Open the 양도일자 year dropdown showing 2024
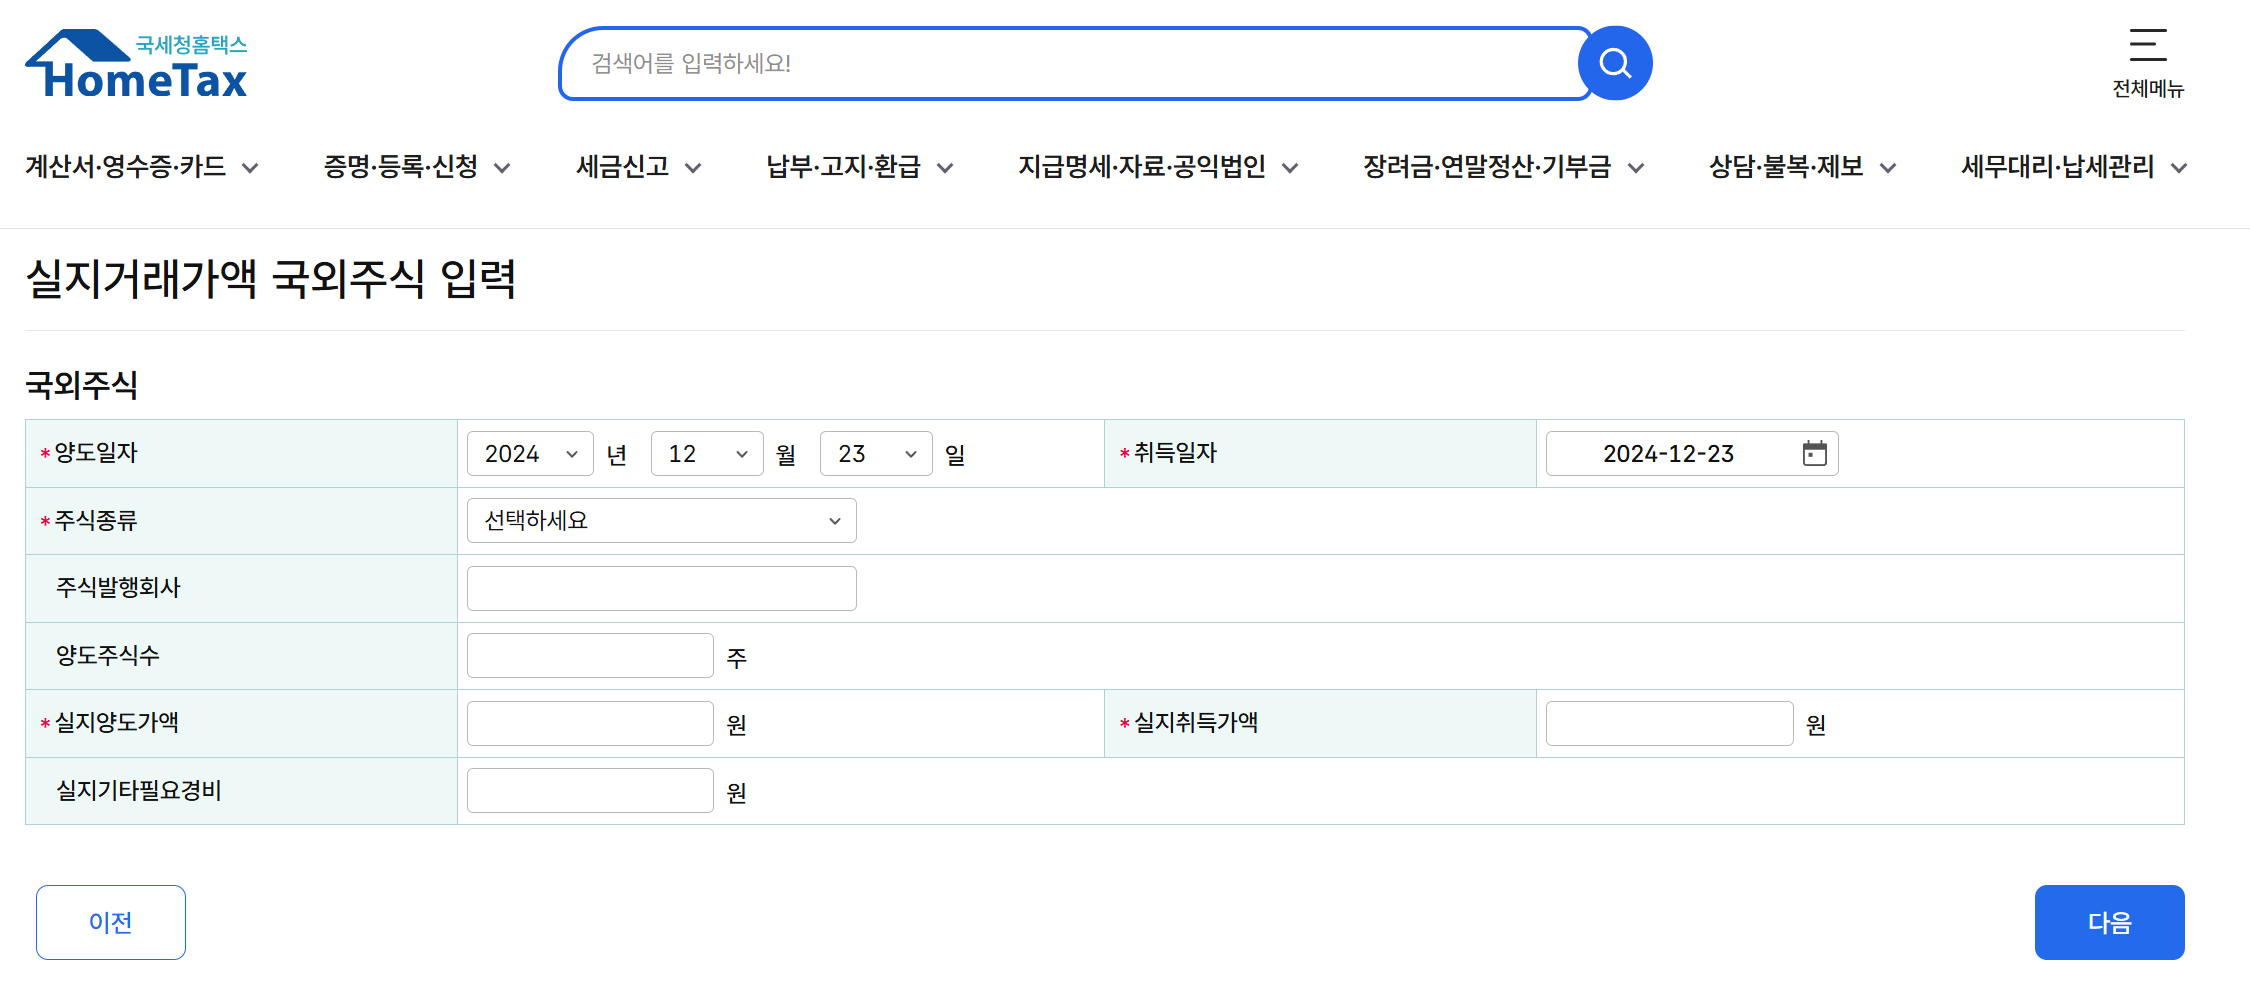 click(529, 453)
